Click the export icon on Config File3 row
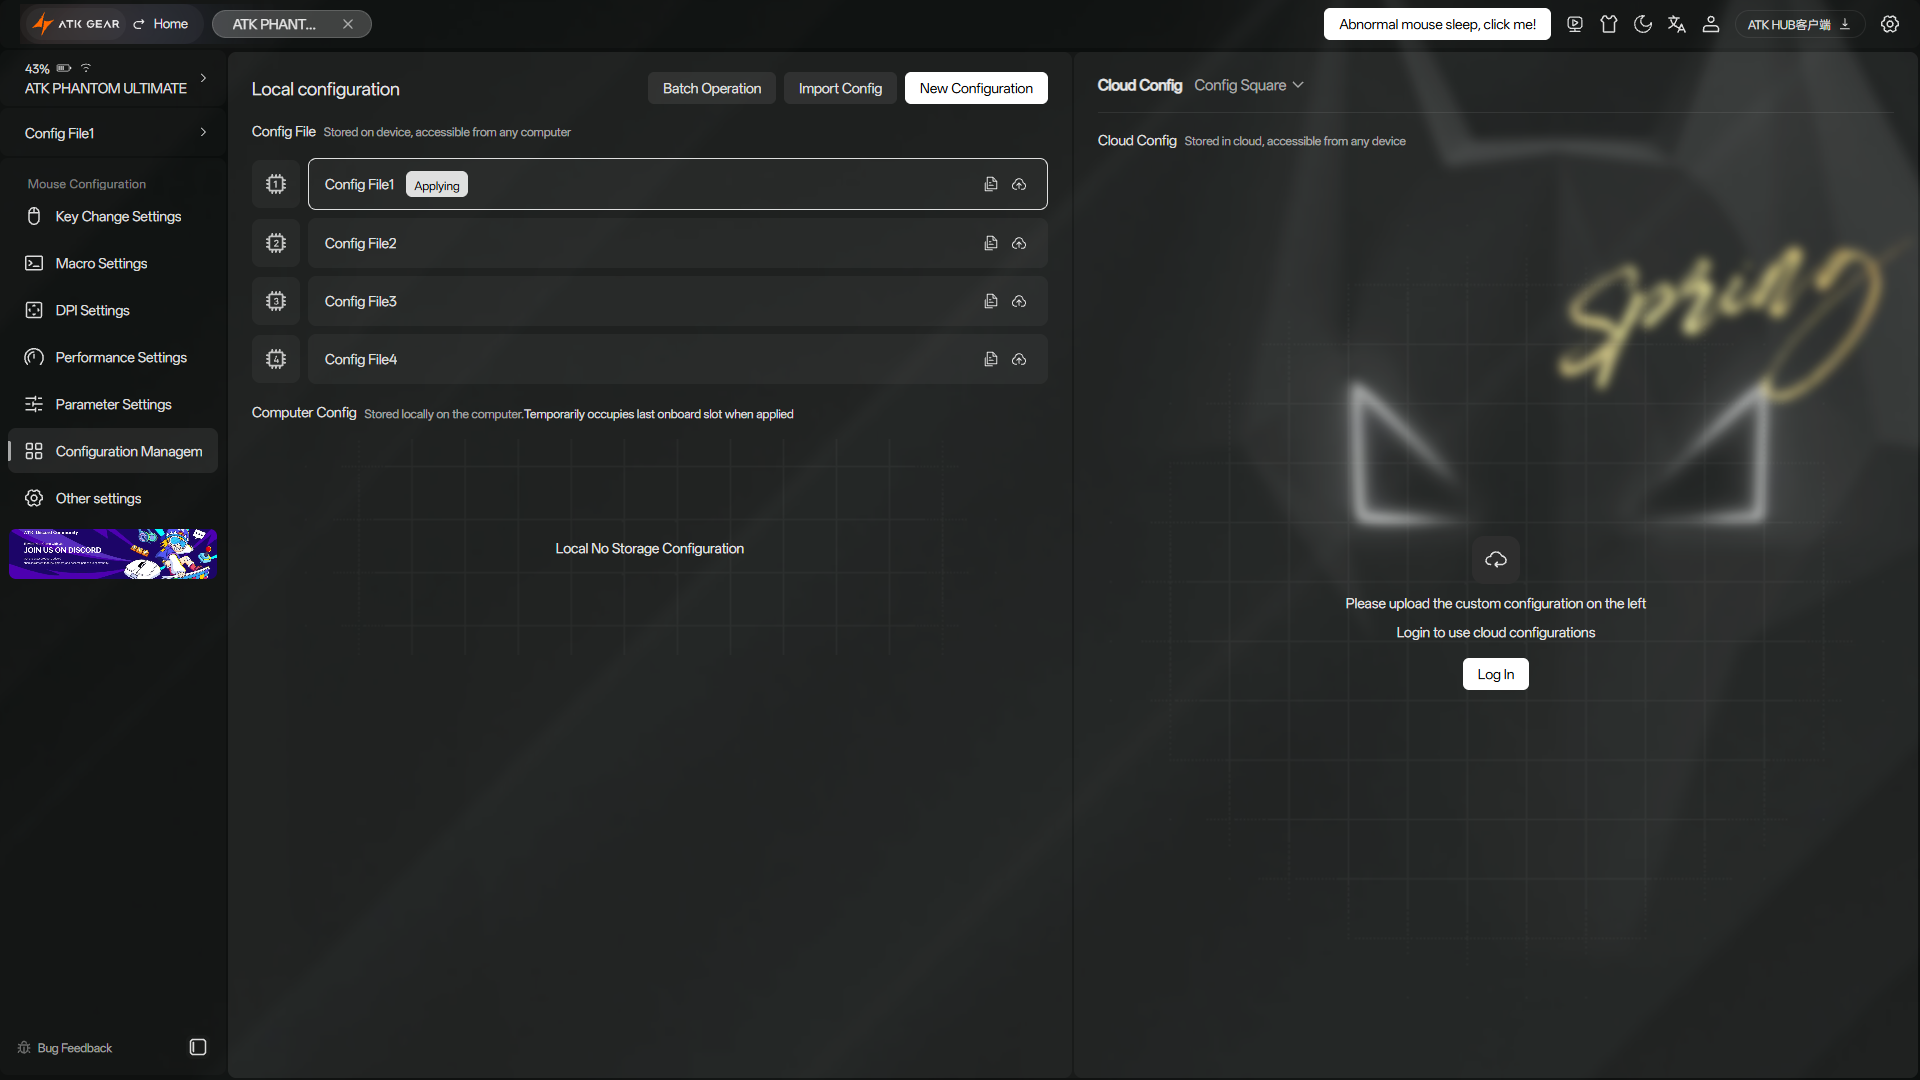Viewport: 1920px width, 1080px height. tap(991, 301)
